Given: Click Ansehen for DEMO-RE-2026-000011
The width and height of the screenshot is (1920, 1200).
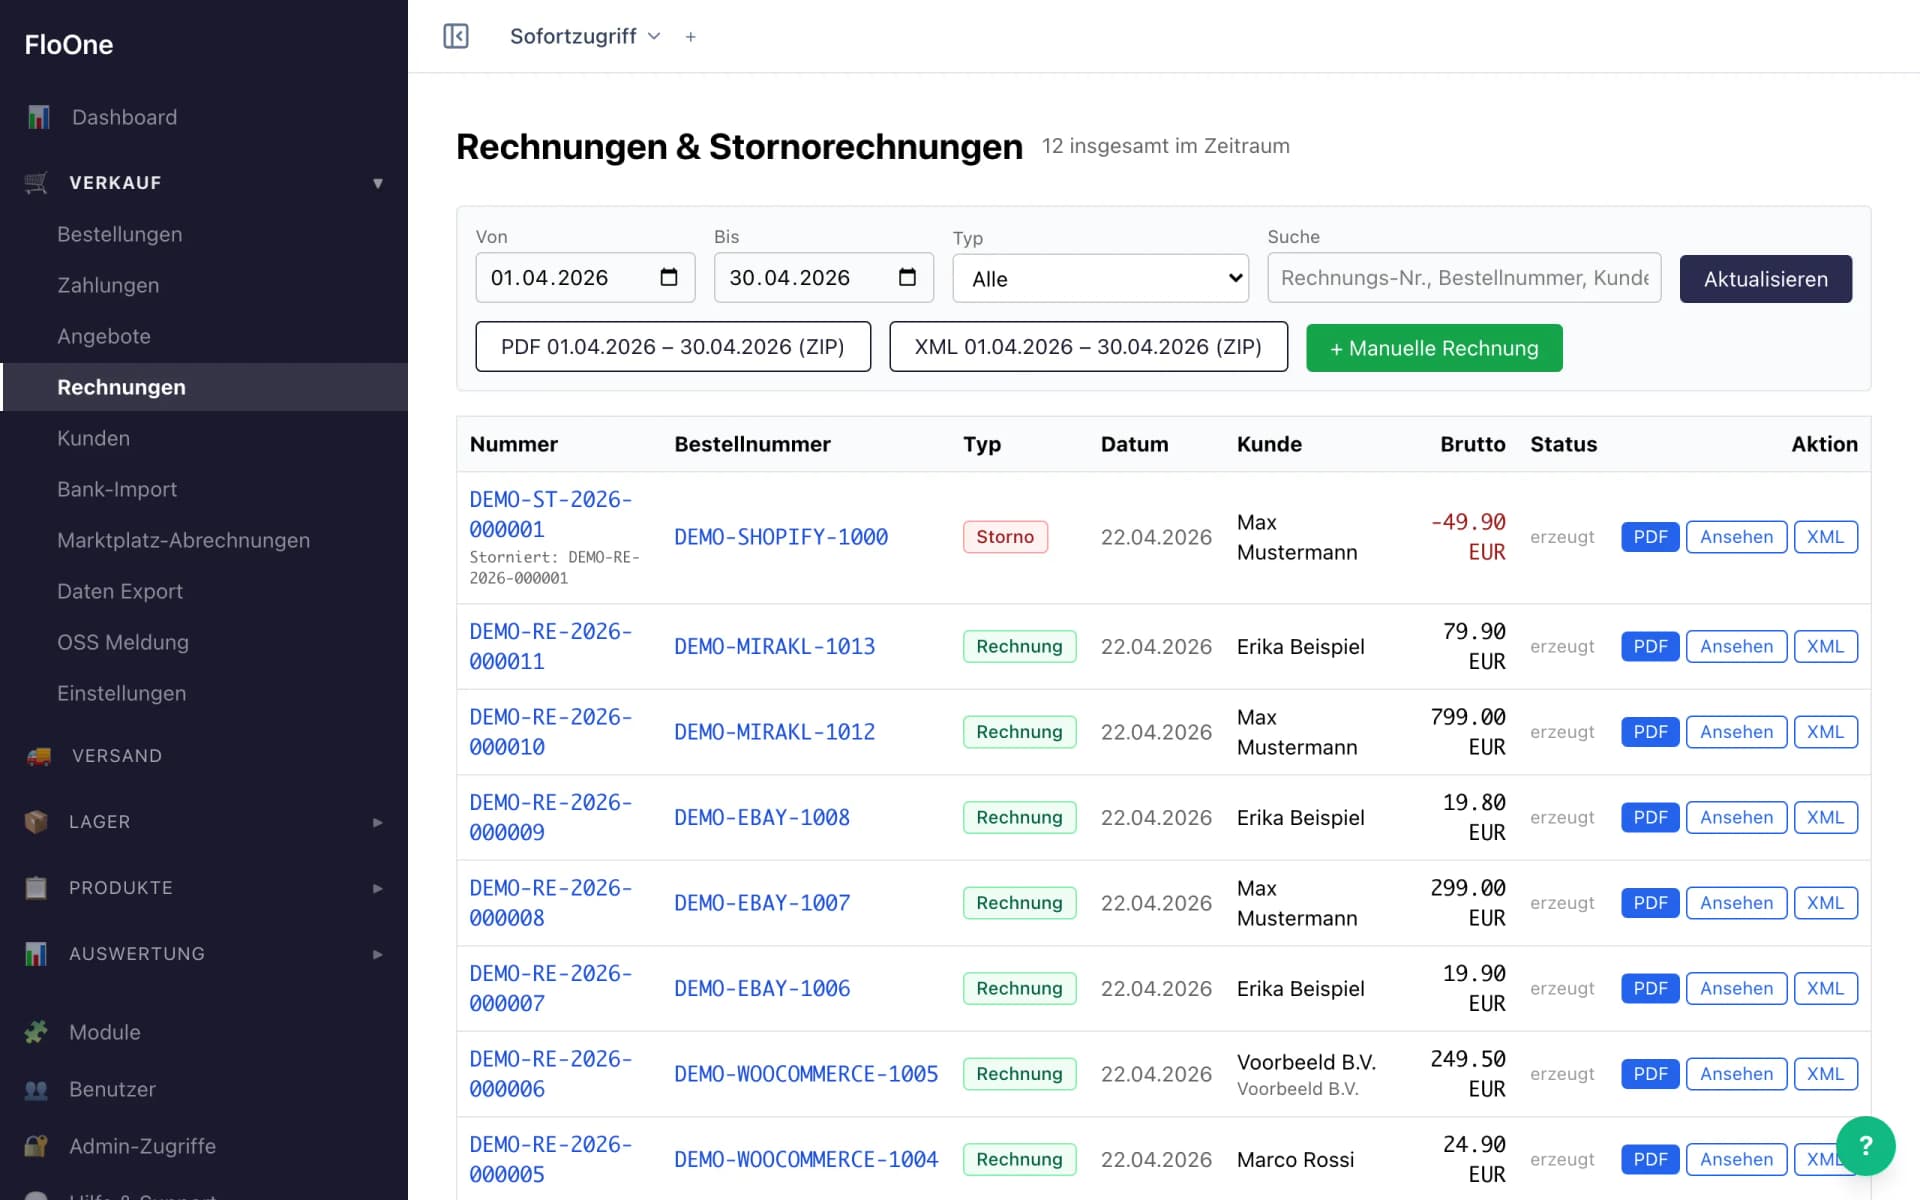Looking at the screenshot, I should [x=1736, y=646].
